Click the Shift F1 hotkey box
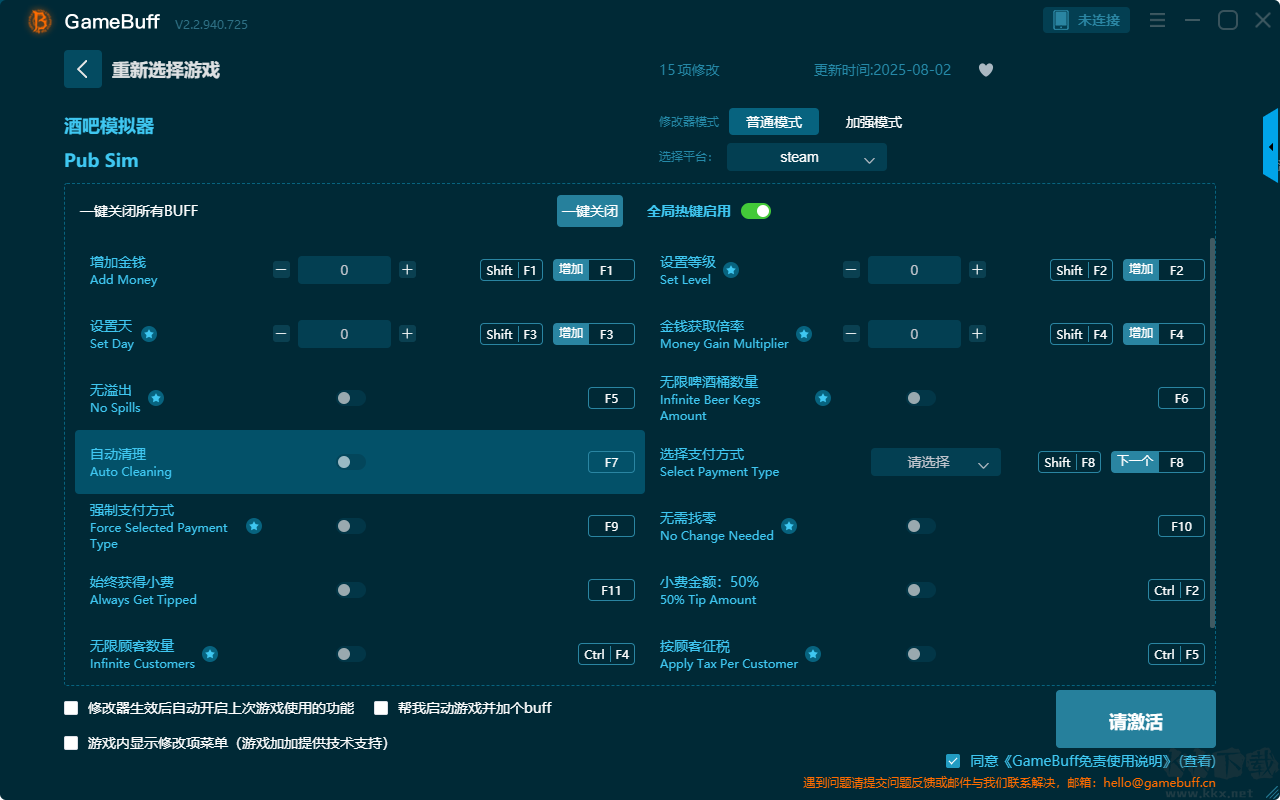 coord(512,270)
